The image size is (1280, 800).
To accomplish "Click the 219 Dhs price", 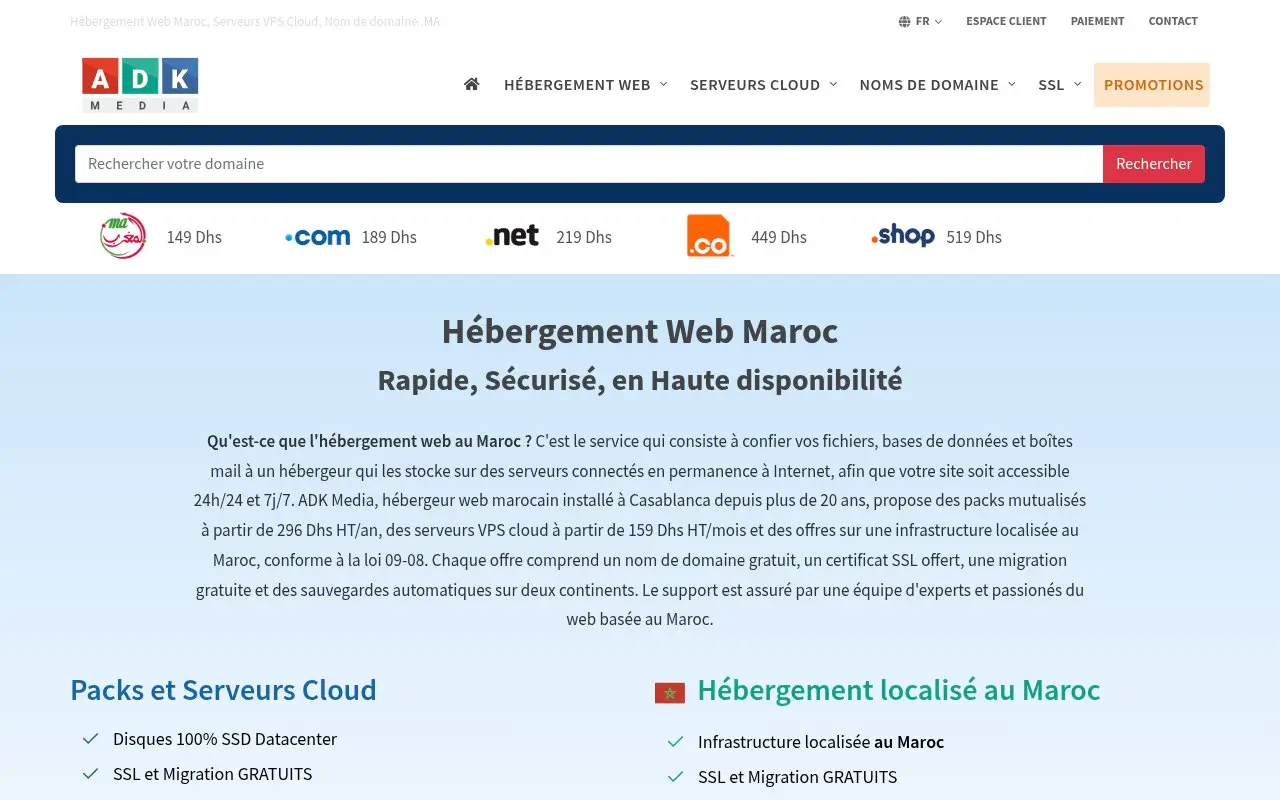I will pos(584,237).
